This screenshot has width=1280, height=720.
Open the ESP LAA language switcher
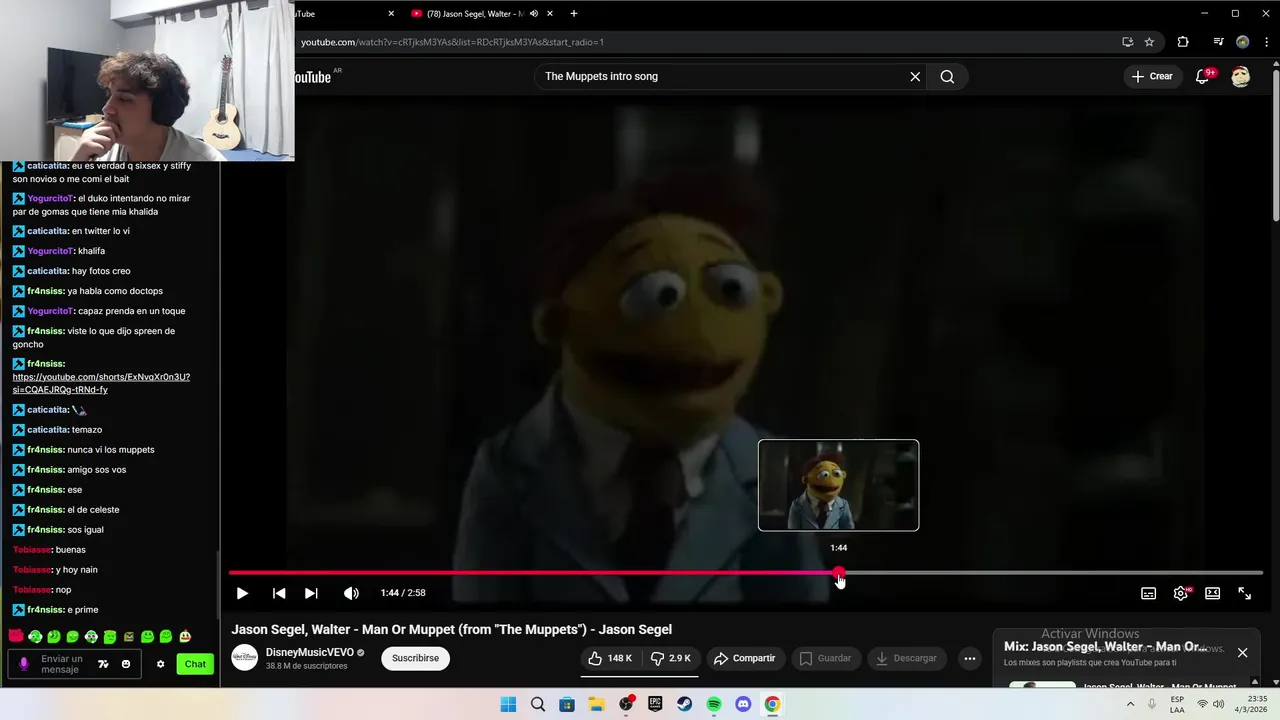(1178, 704)
